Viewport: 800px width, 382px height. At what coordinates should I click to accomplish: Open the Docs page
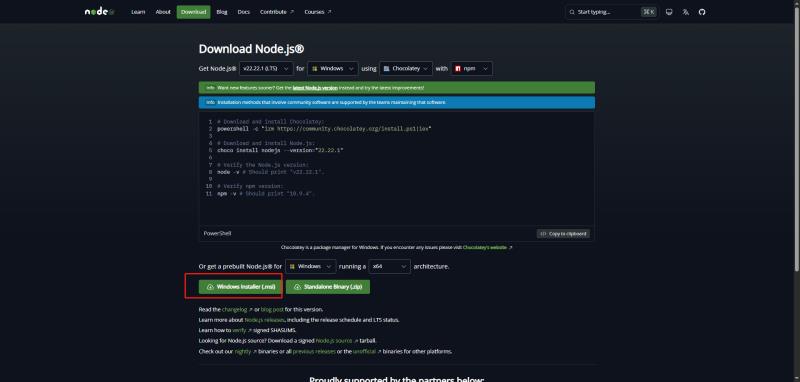coord(243,12)
